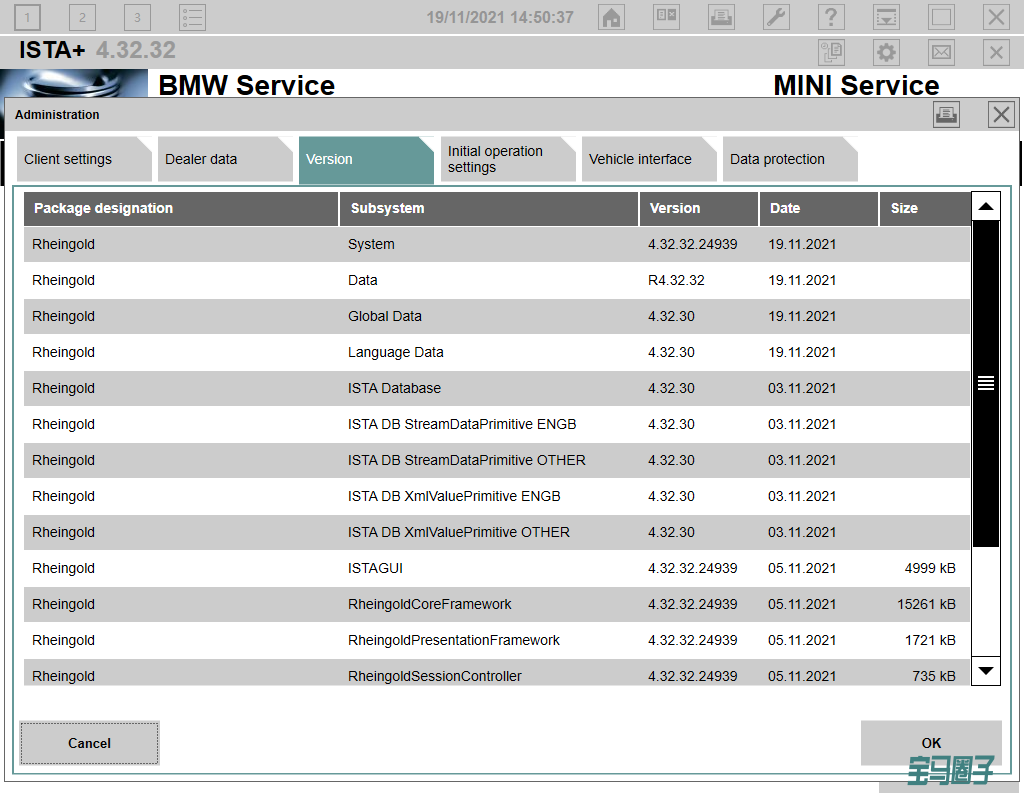
Task: Open the help question mark icon
Action: click(x=831, y=17)
